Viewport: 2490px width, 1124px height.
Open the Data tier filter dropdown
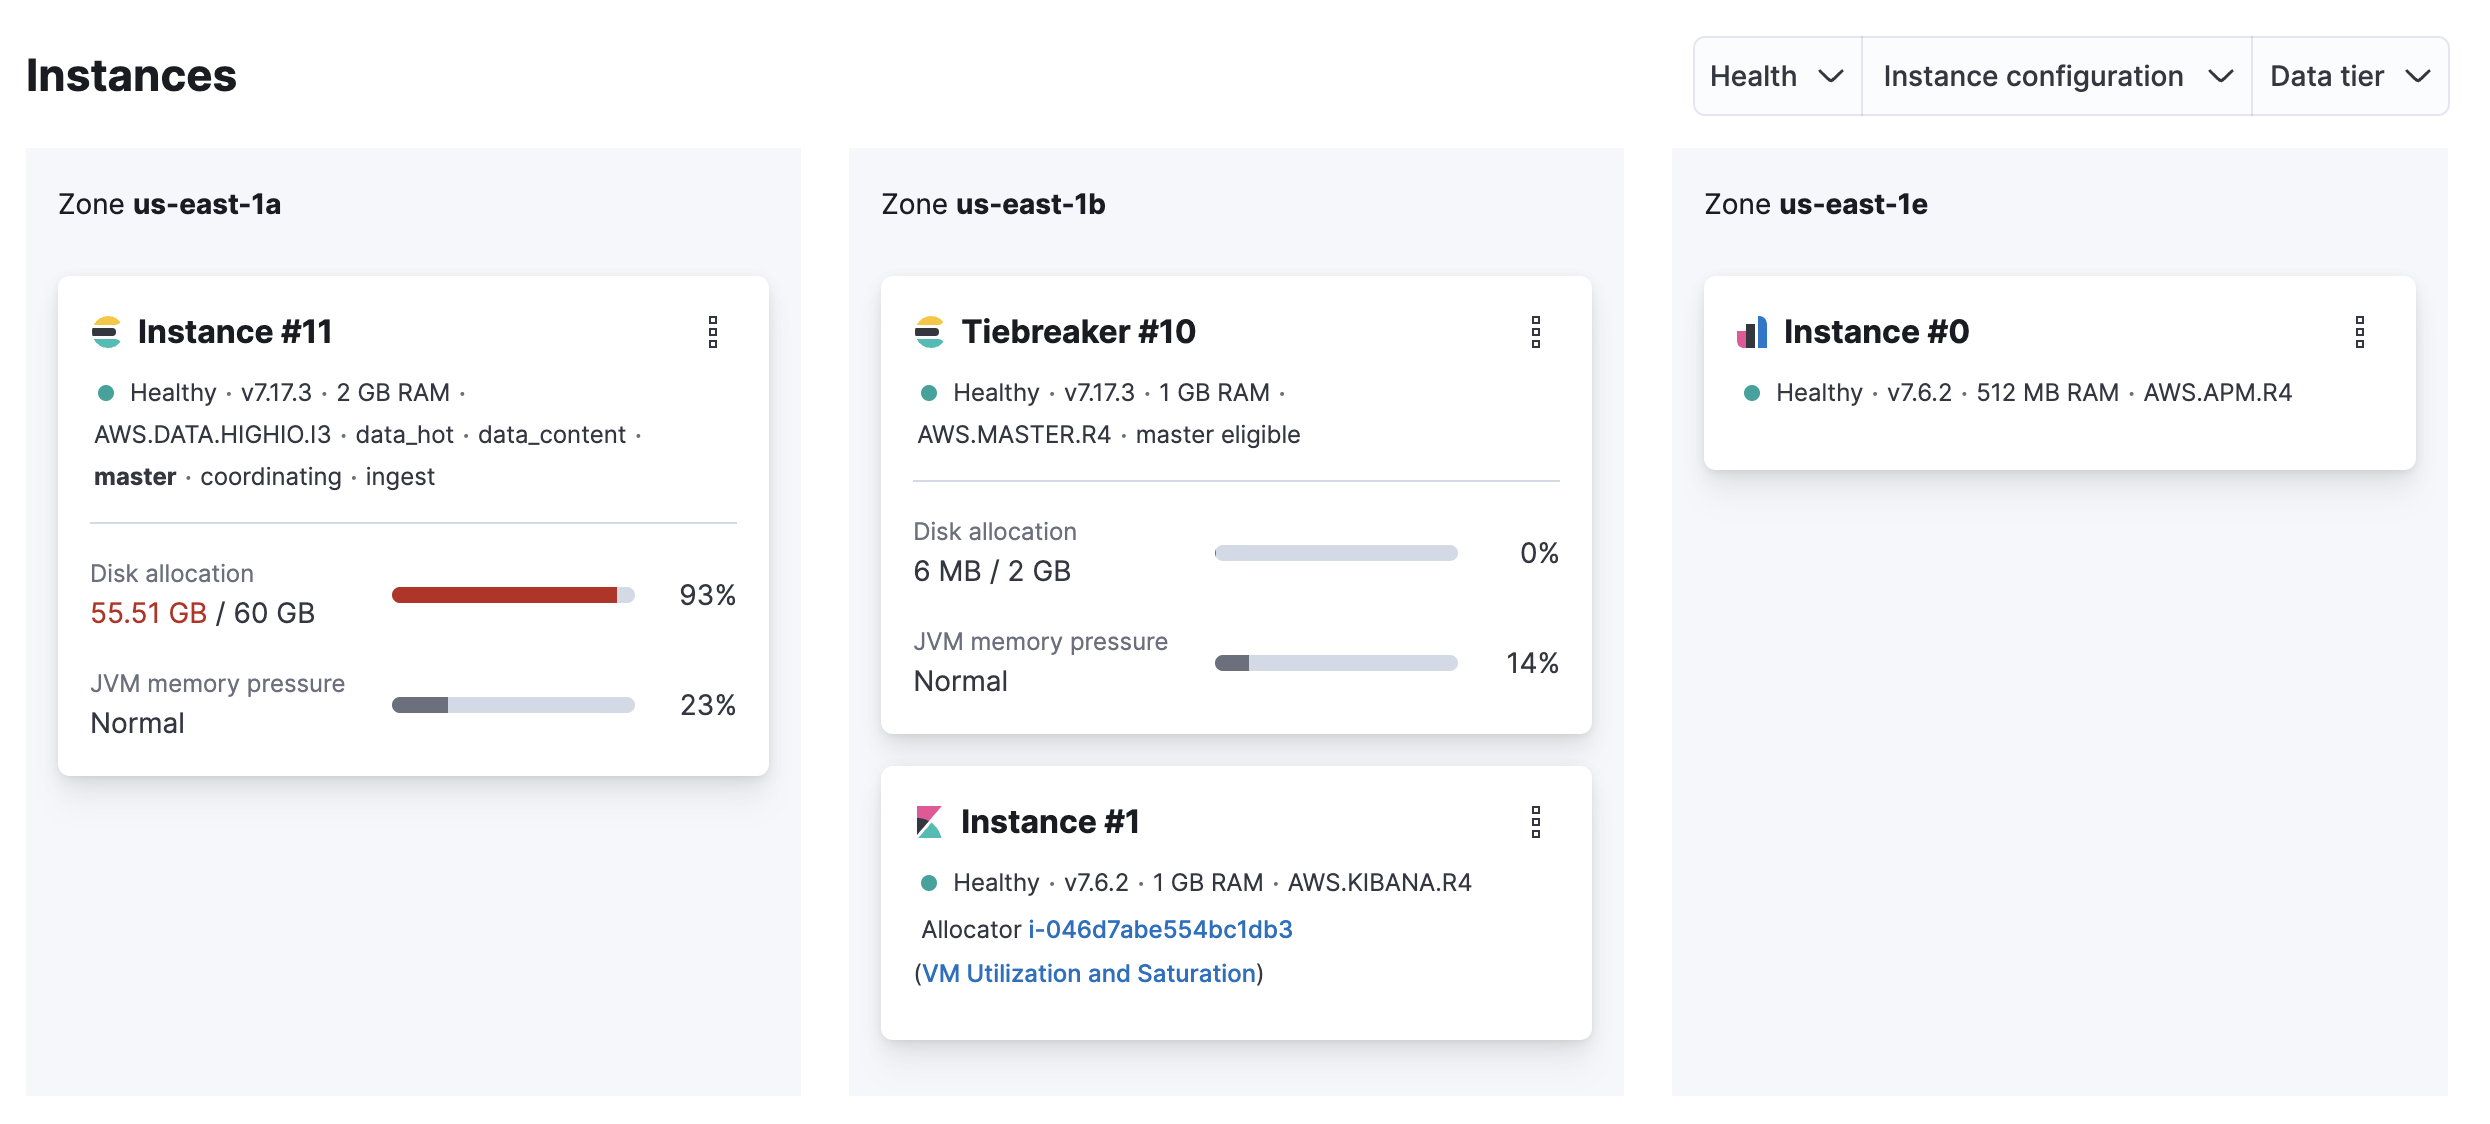click(2349, 75)
